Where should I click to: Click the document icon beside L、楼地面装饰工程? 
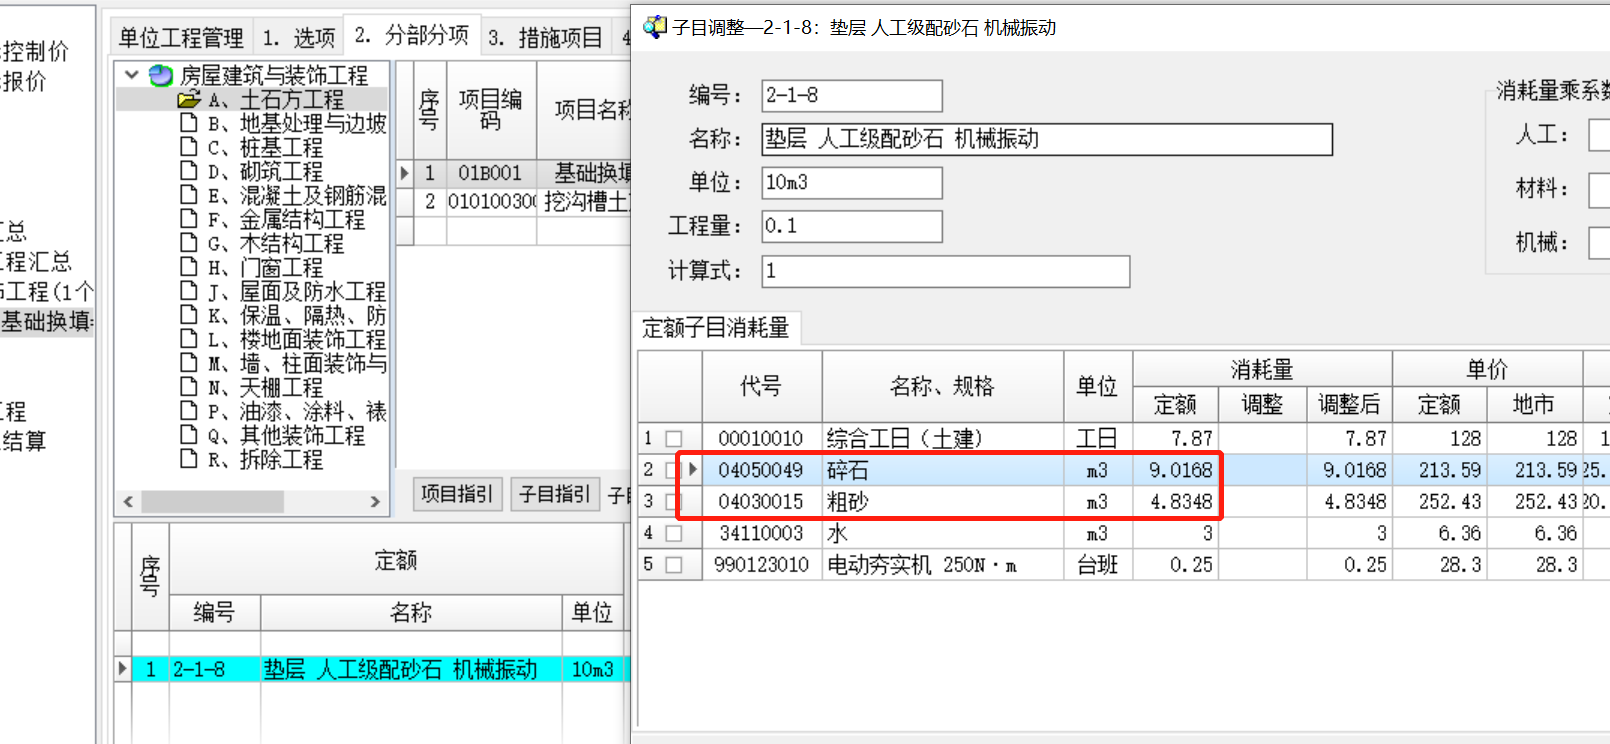[x=188, y=338]
